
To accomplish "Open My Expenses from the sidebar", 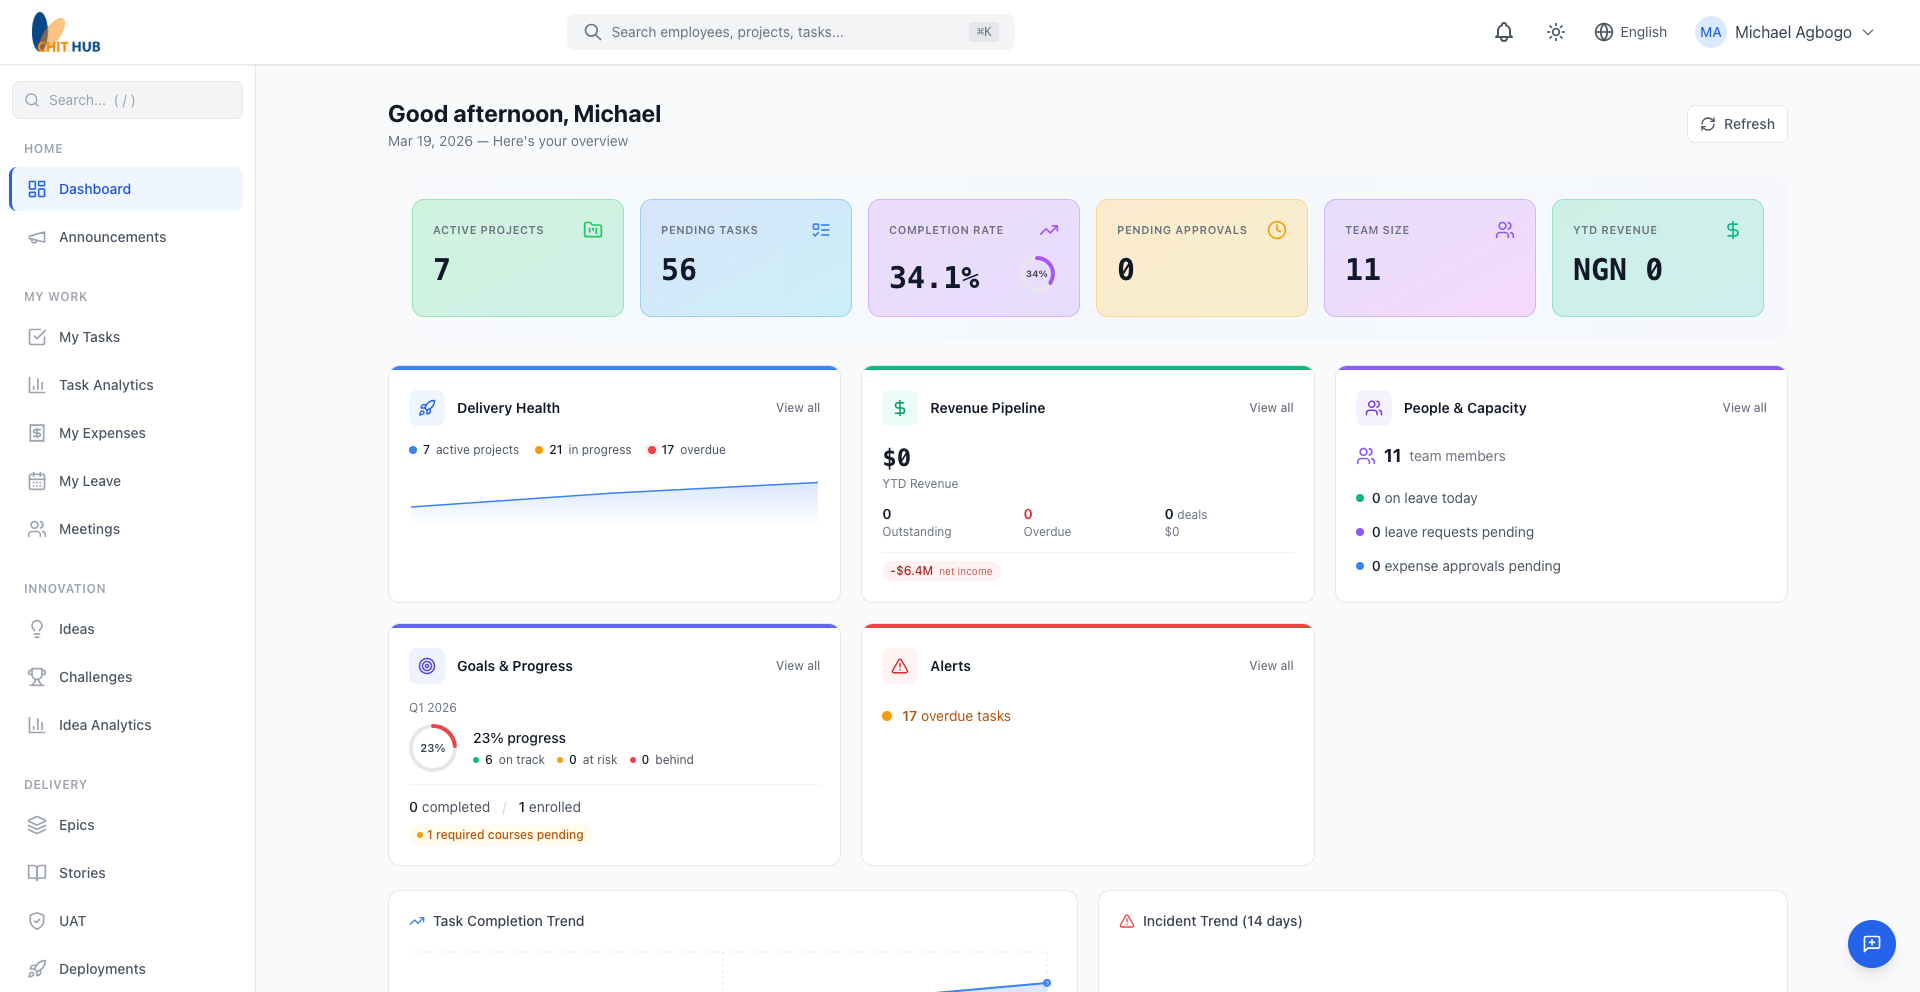I will point(103,432).
